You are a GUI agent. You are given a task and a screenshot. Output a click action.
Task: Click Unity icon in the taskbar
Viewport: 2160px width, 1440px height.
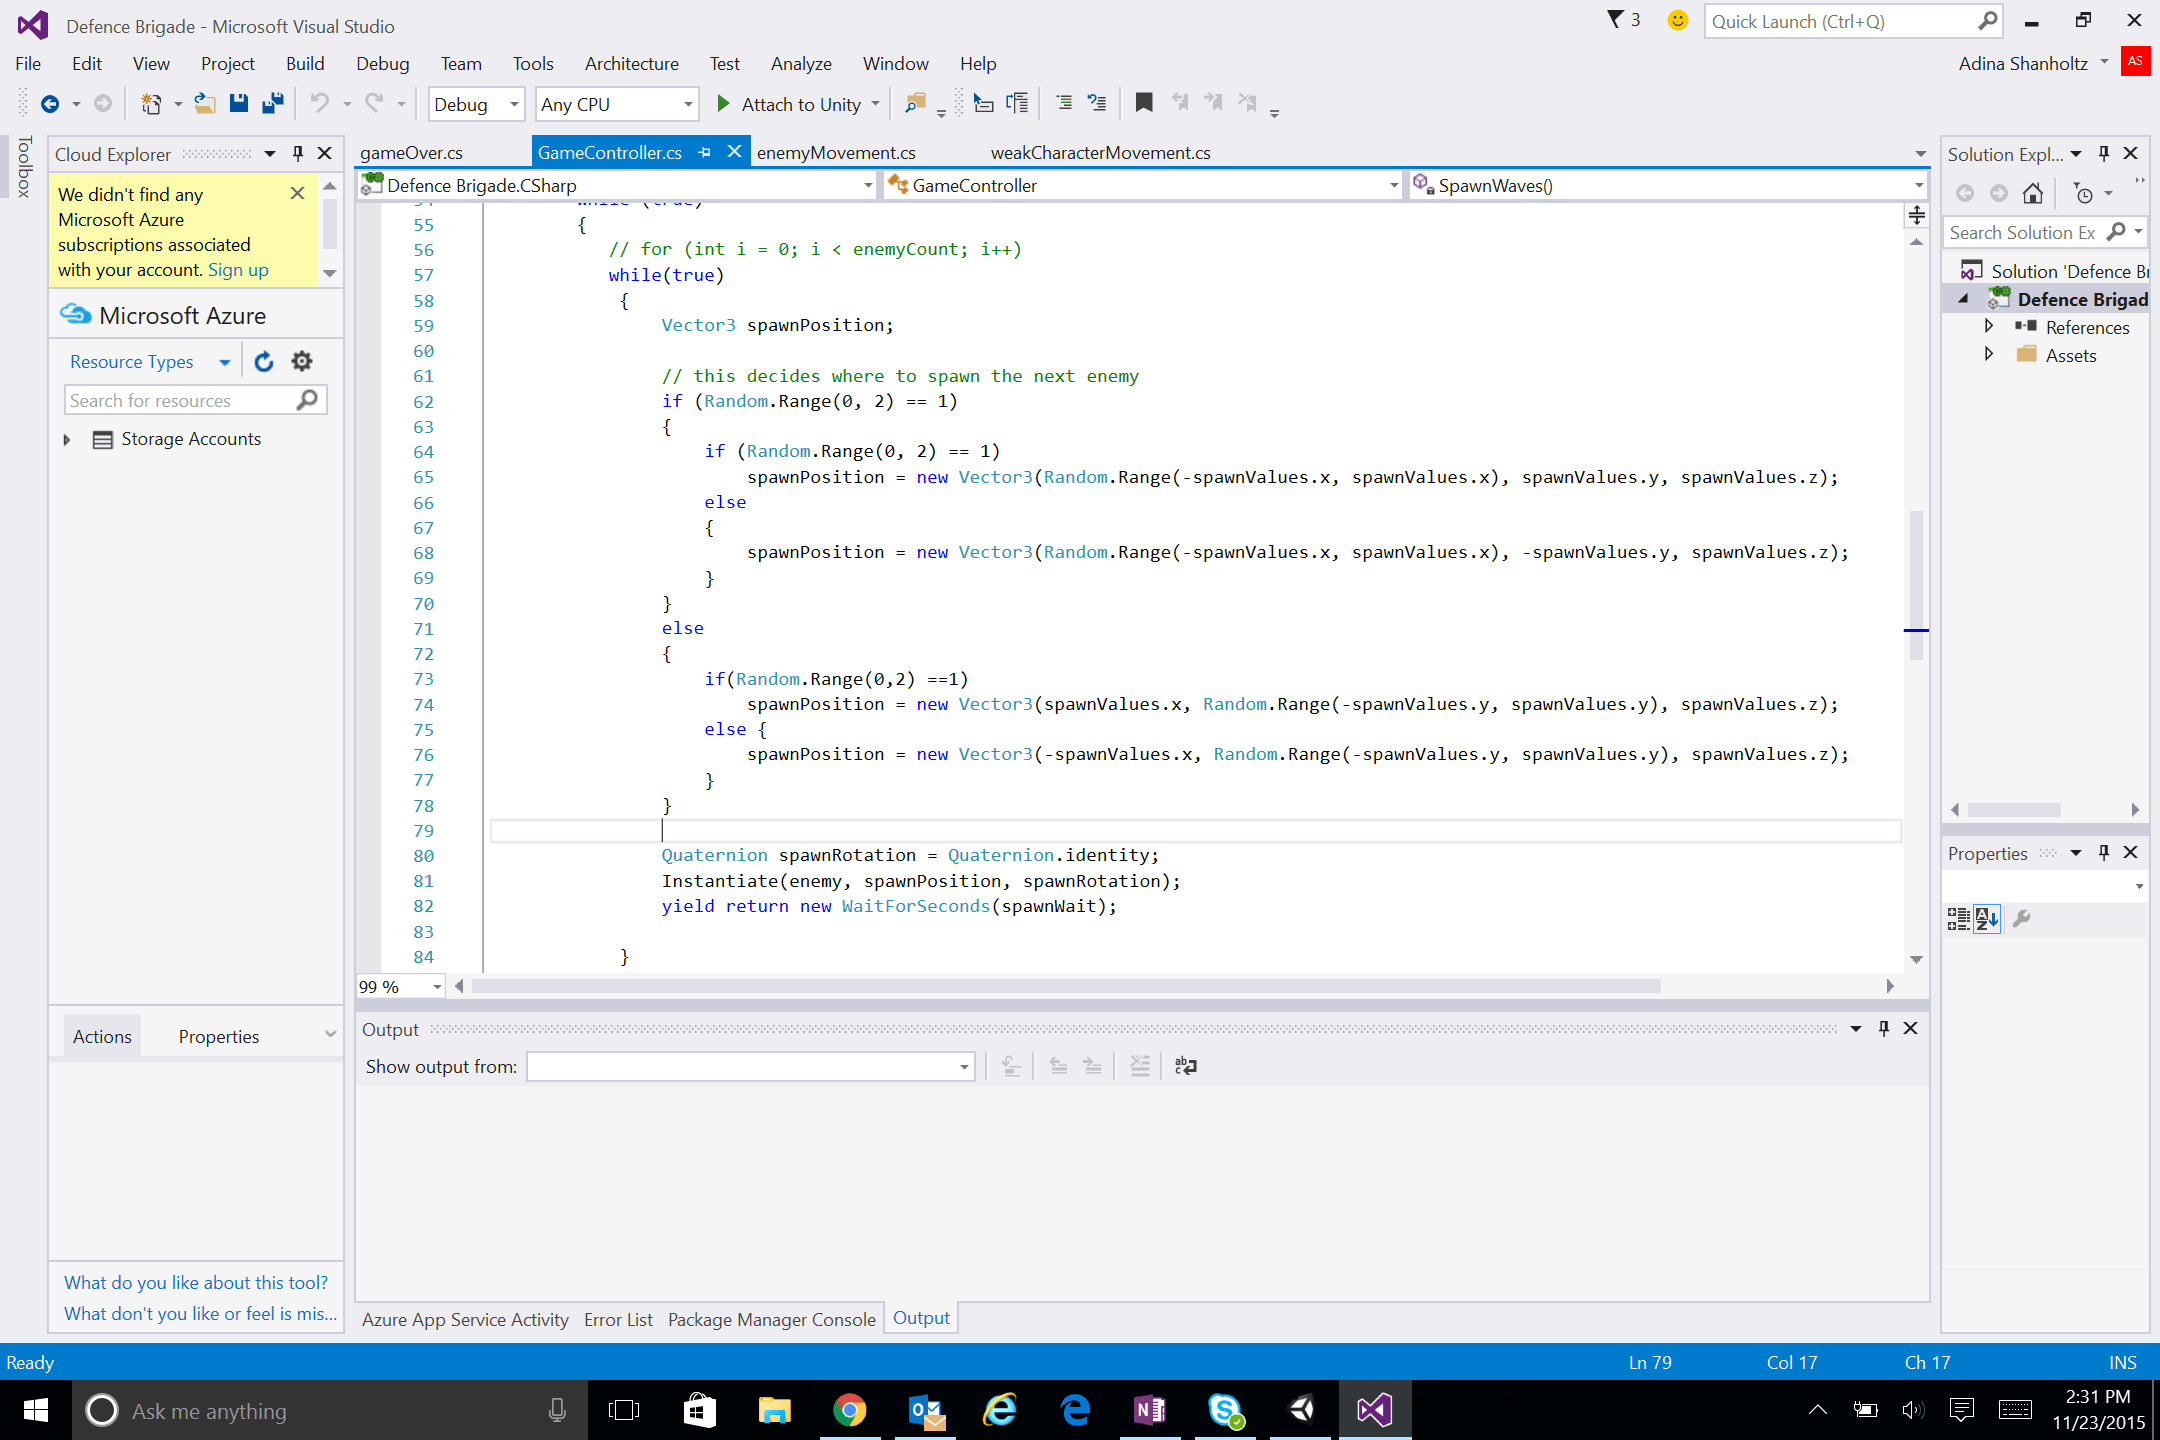[x=1301, y=1410]
